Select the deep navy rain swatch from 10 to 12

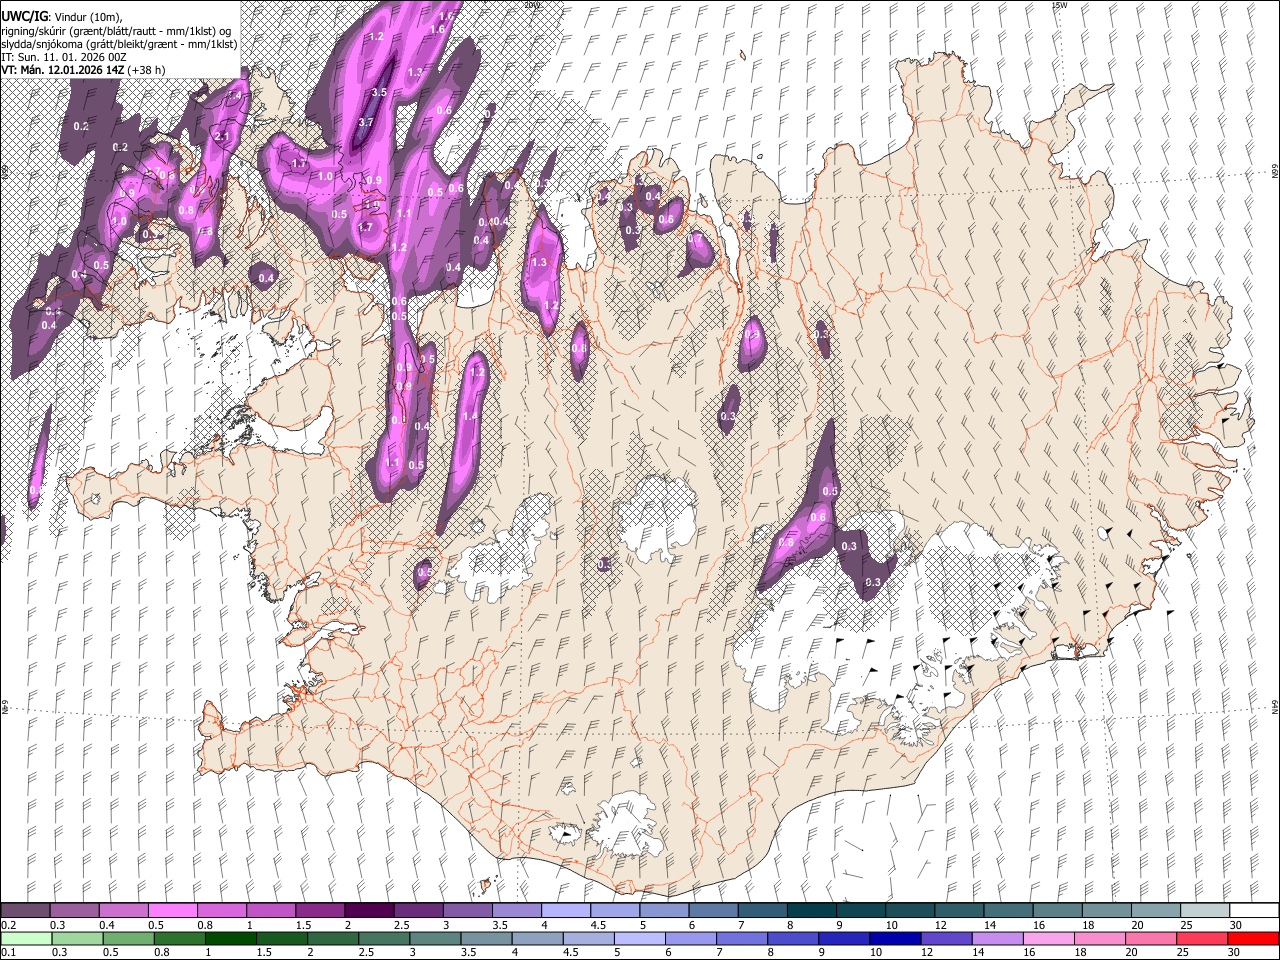click(x=893, y=938)
